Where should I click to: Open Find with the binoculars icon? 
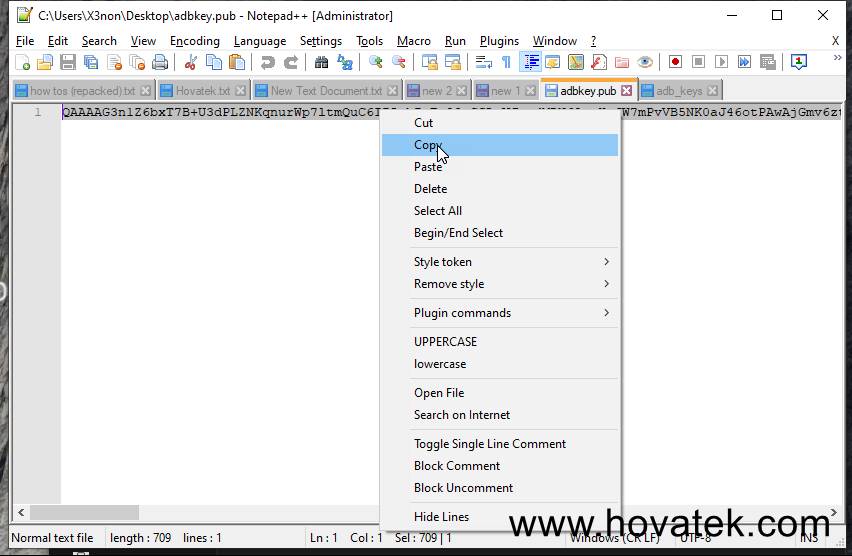pos(321,63)
